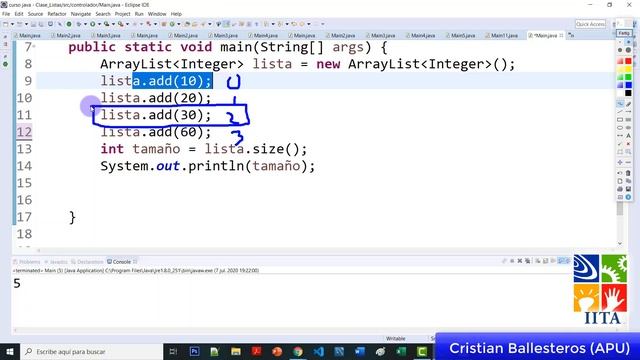
Task: Pick the black color swatch in the annotation palette
Action: [x=629, y=93]
